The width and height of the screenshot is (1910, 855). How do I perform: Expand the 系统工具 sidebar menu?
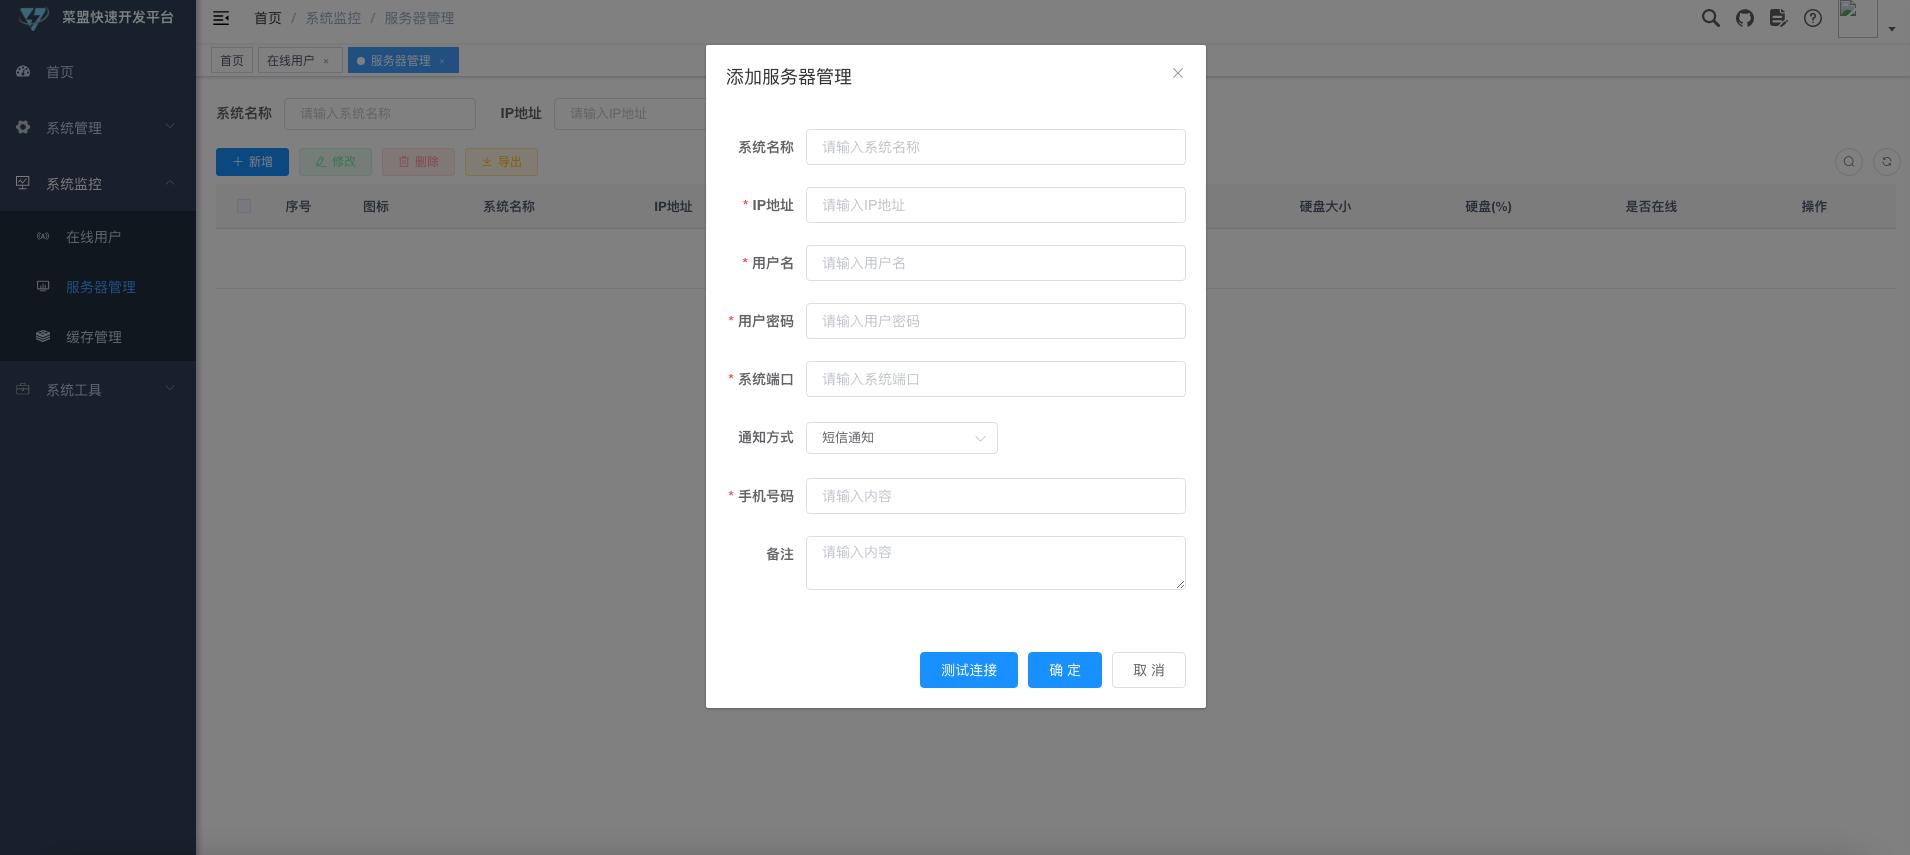[98, 390]
